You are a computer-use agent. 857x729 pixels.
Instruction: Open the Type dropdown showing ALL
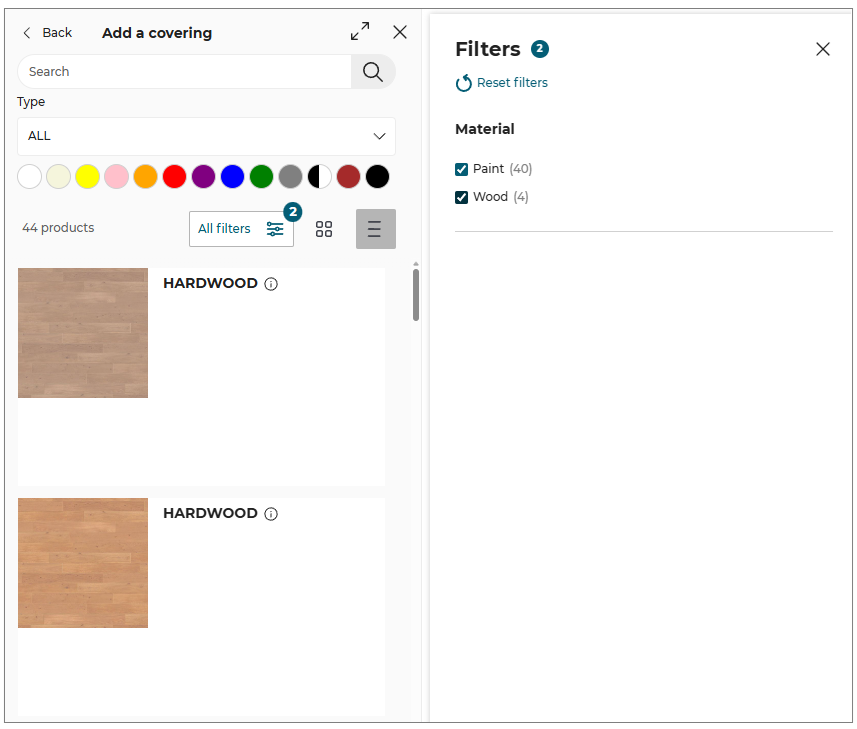[206, 136]
